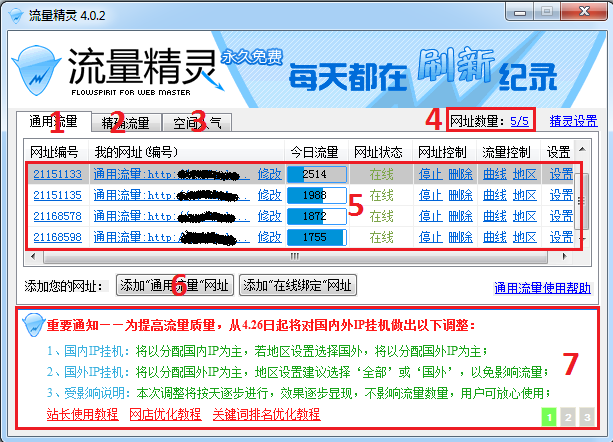Click traffic progress bar showing 1755
Image resolution: width=613 pixels, height=442 pixels.
[317, 237]
